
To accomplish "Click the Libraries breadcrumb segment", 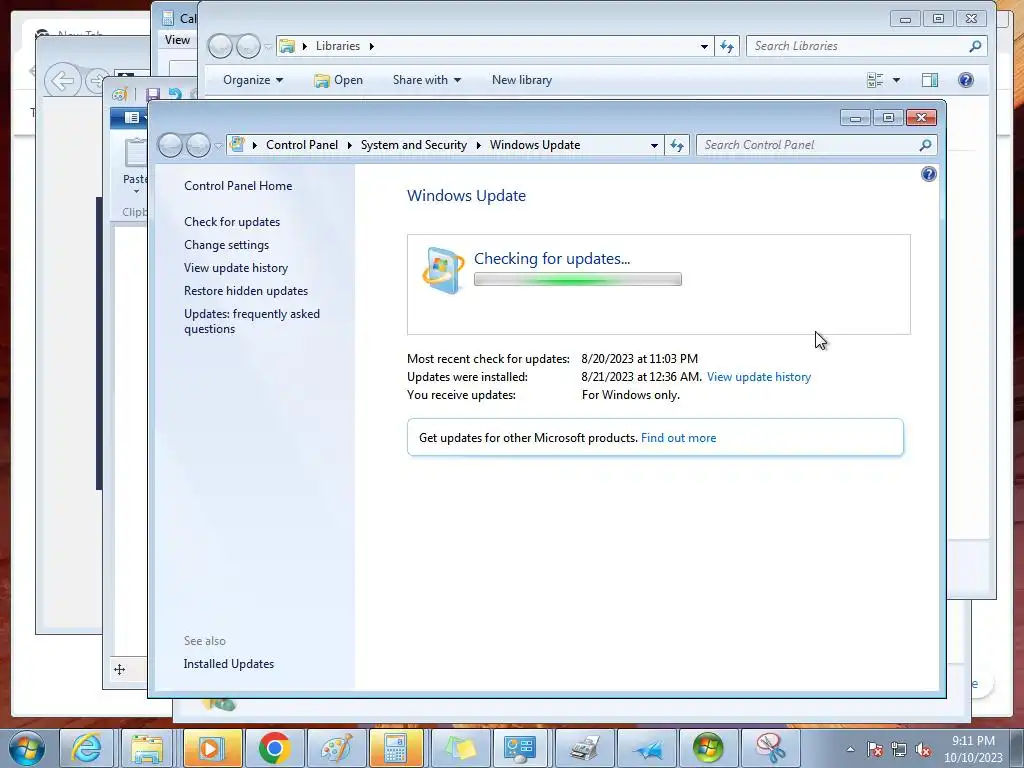I will click(338, 46).
